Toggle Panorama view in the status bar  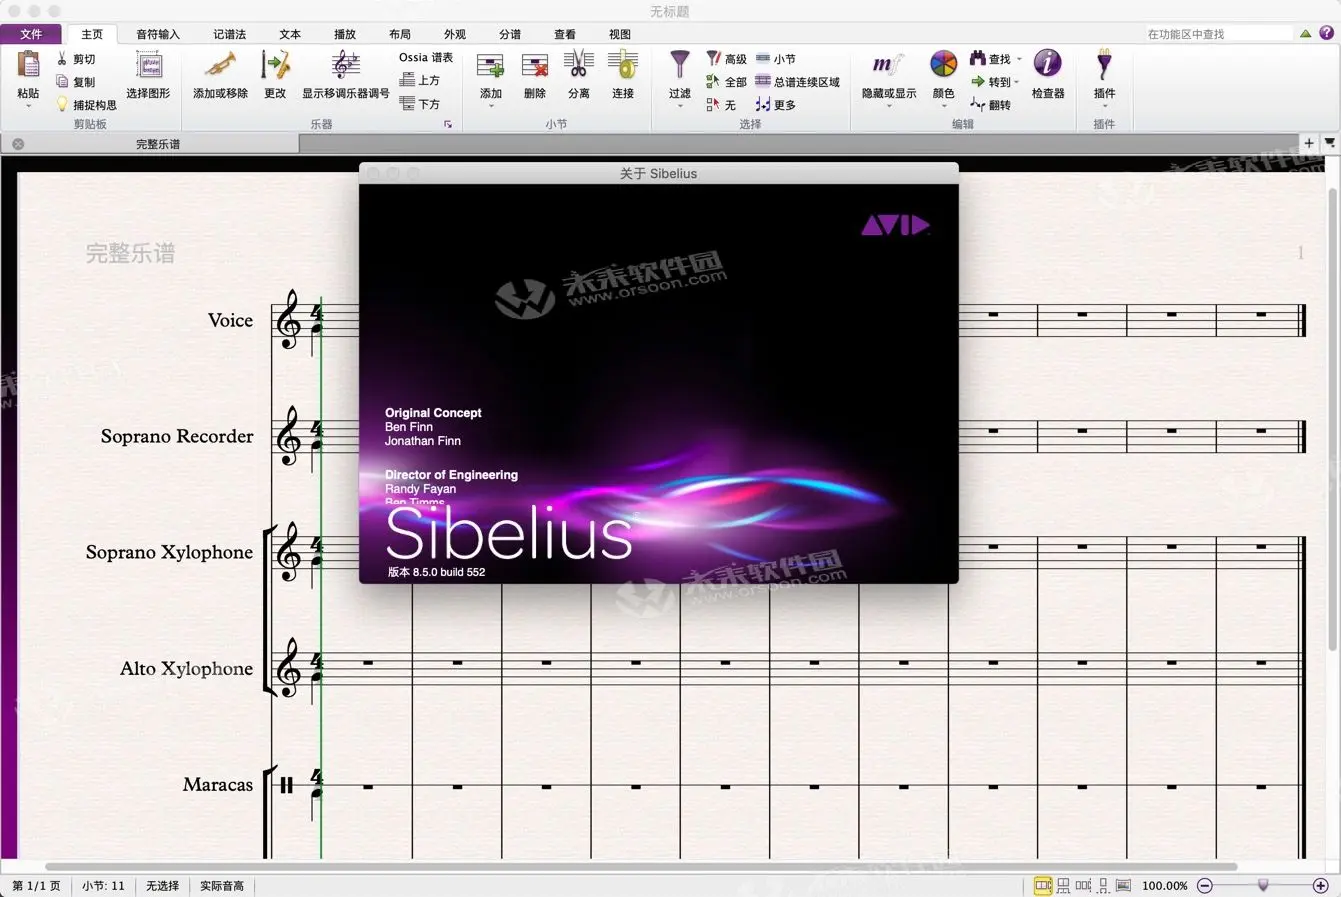pyautogui.click(x=1123, y=885)
